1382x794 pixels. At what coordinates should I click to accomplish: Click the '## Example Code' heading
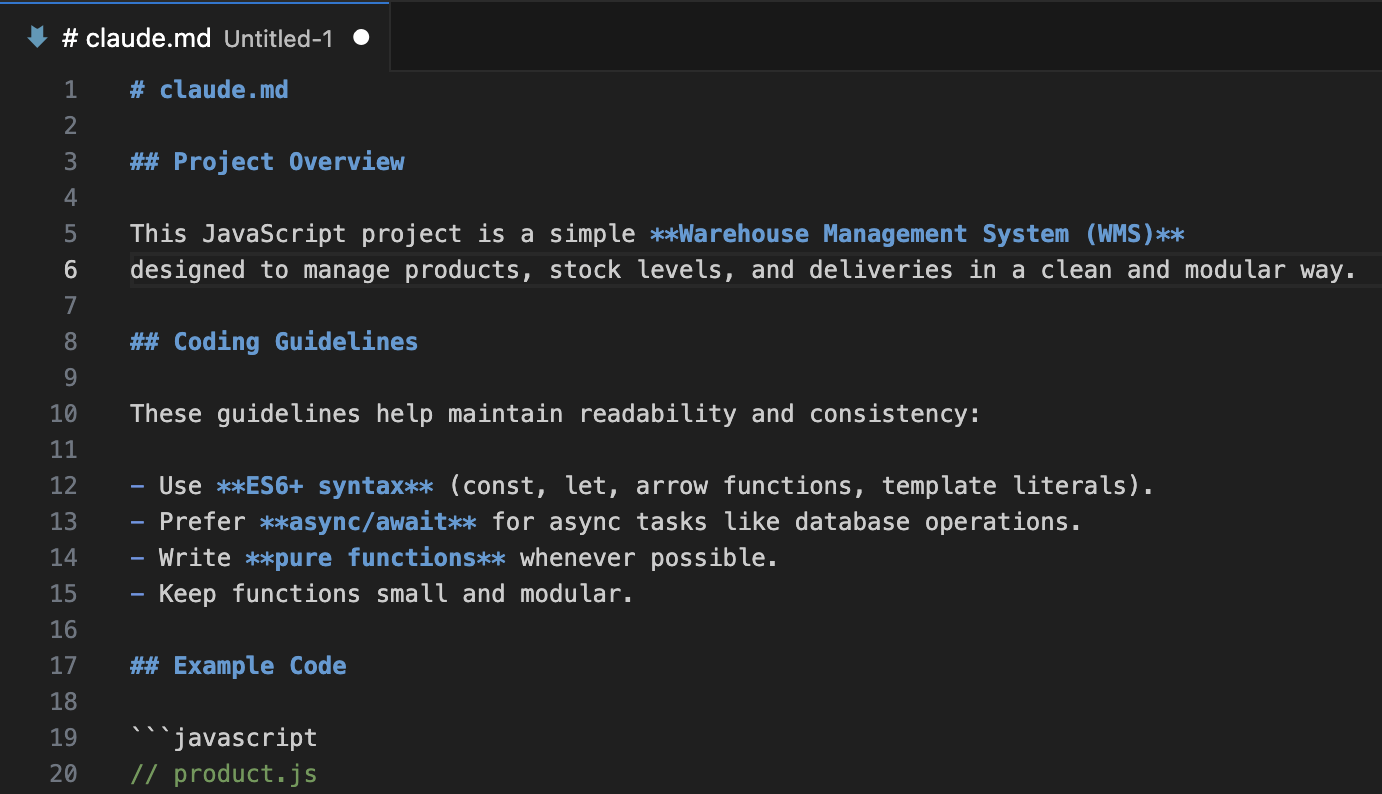coord(238,665)
